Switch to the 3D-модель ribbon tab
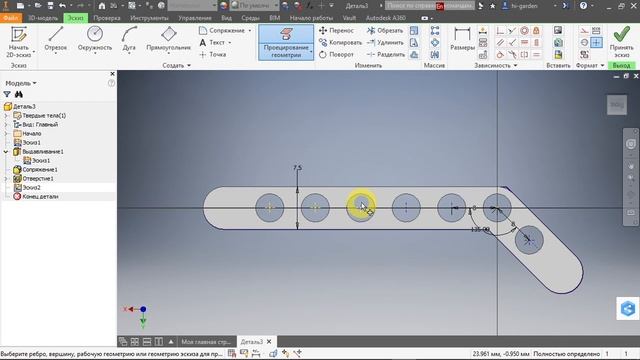Viewport: 640px width, 360px height. click(43, 18)
